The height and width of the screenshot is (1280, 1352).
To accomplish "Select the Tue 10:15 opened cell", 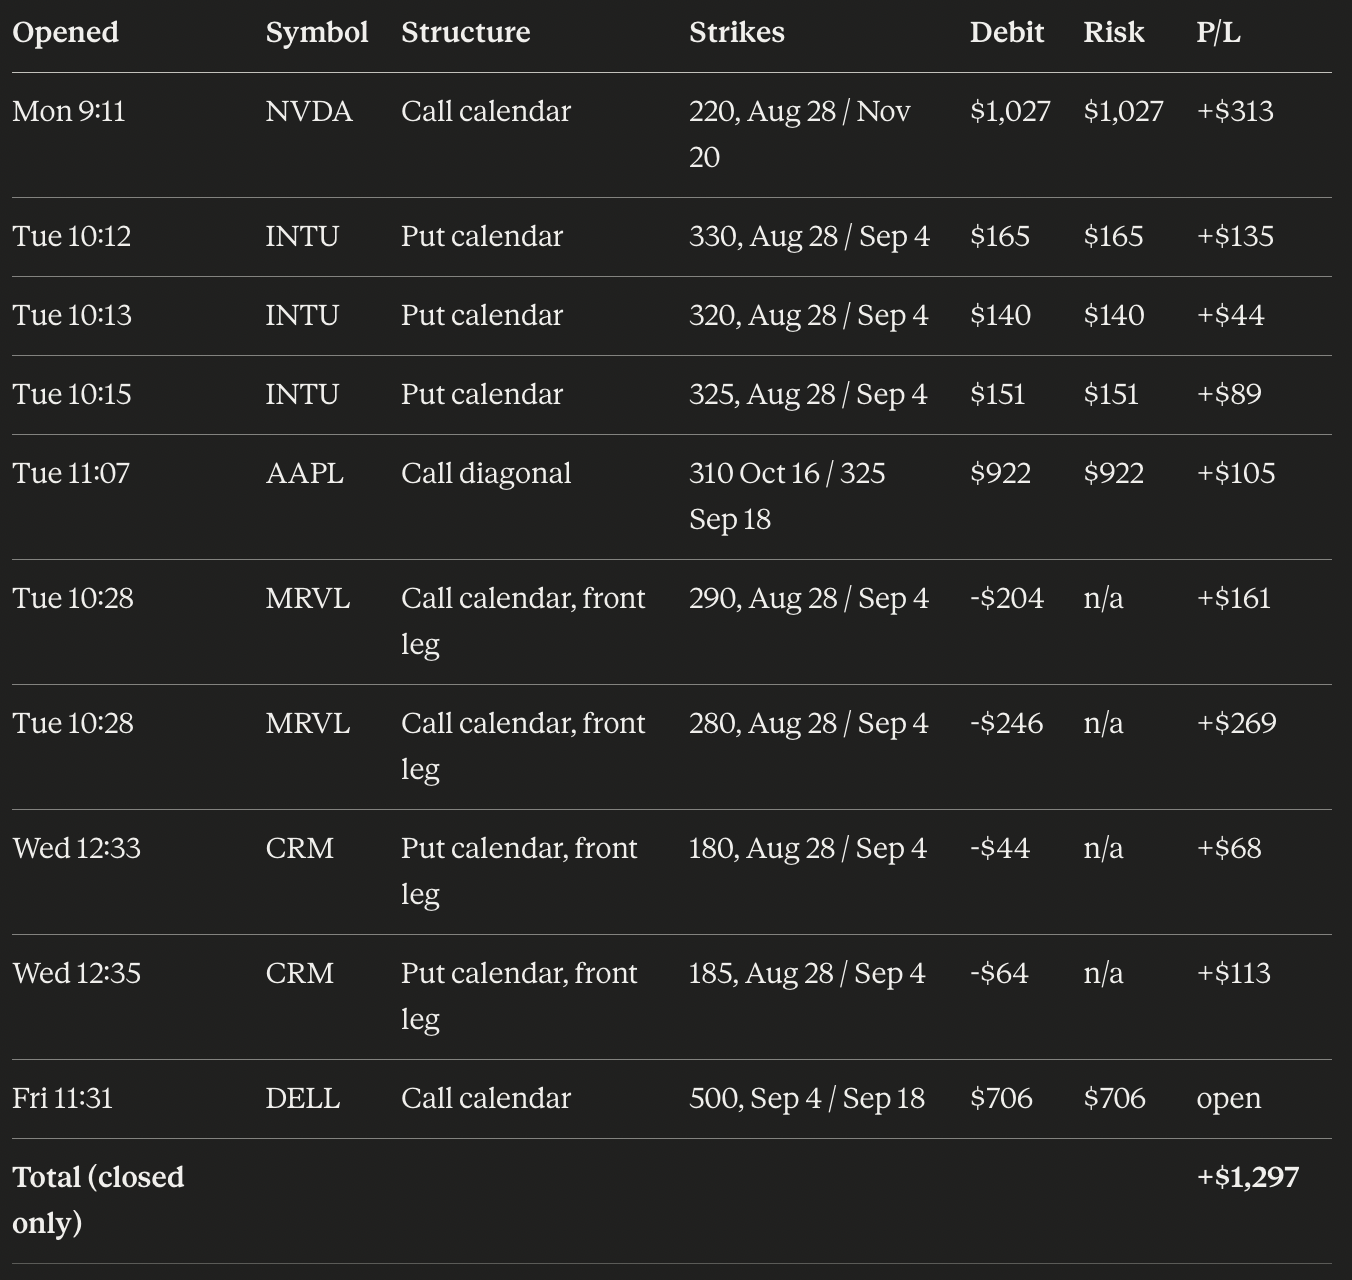I will 71,394.
